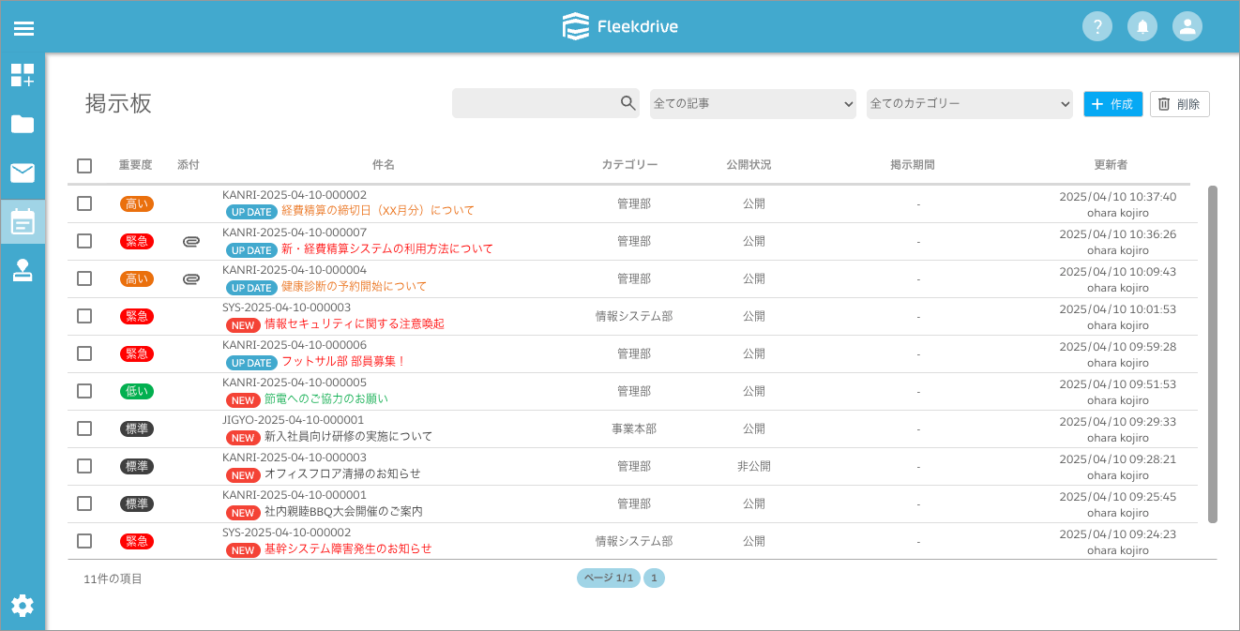Open the Fleekdrive hamburger menu
The height and width of the screenshot is (631, 1240).
(x=24, y=27)
